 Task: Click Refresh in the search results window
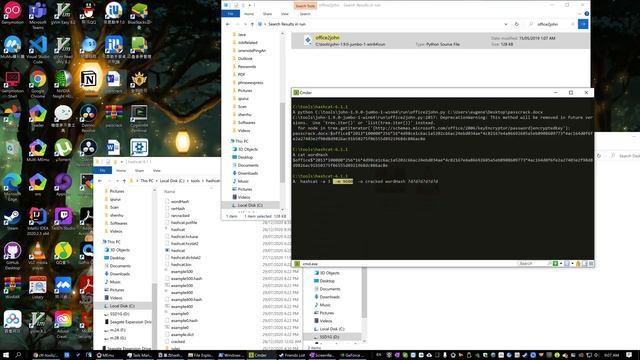pos(517,24)
